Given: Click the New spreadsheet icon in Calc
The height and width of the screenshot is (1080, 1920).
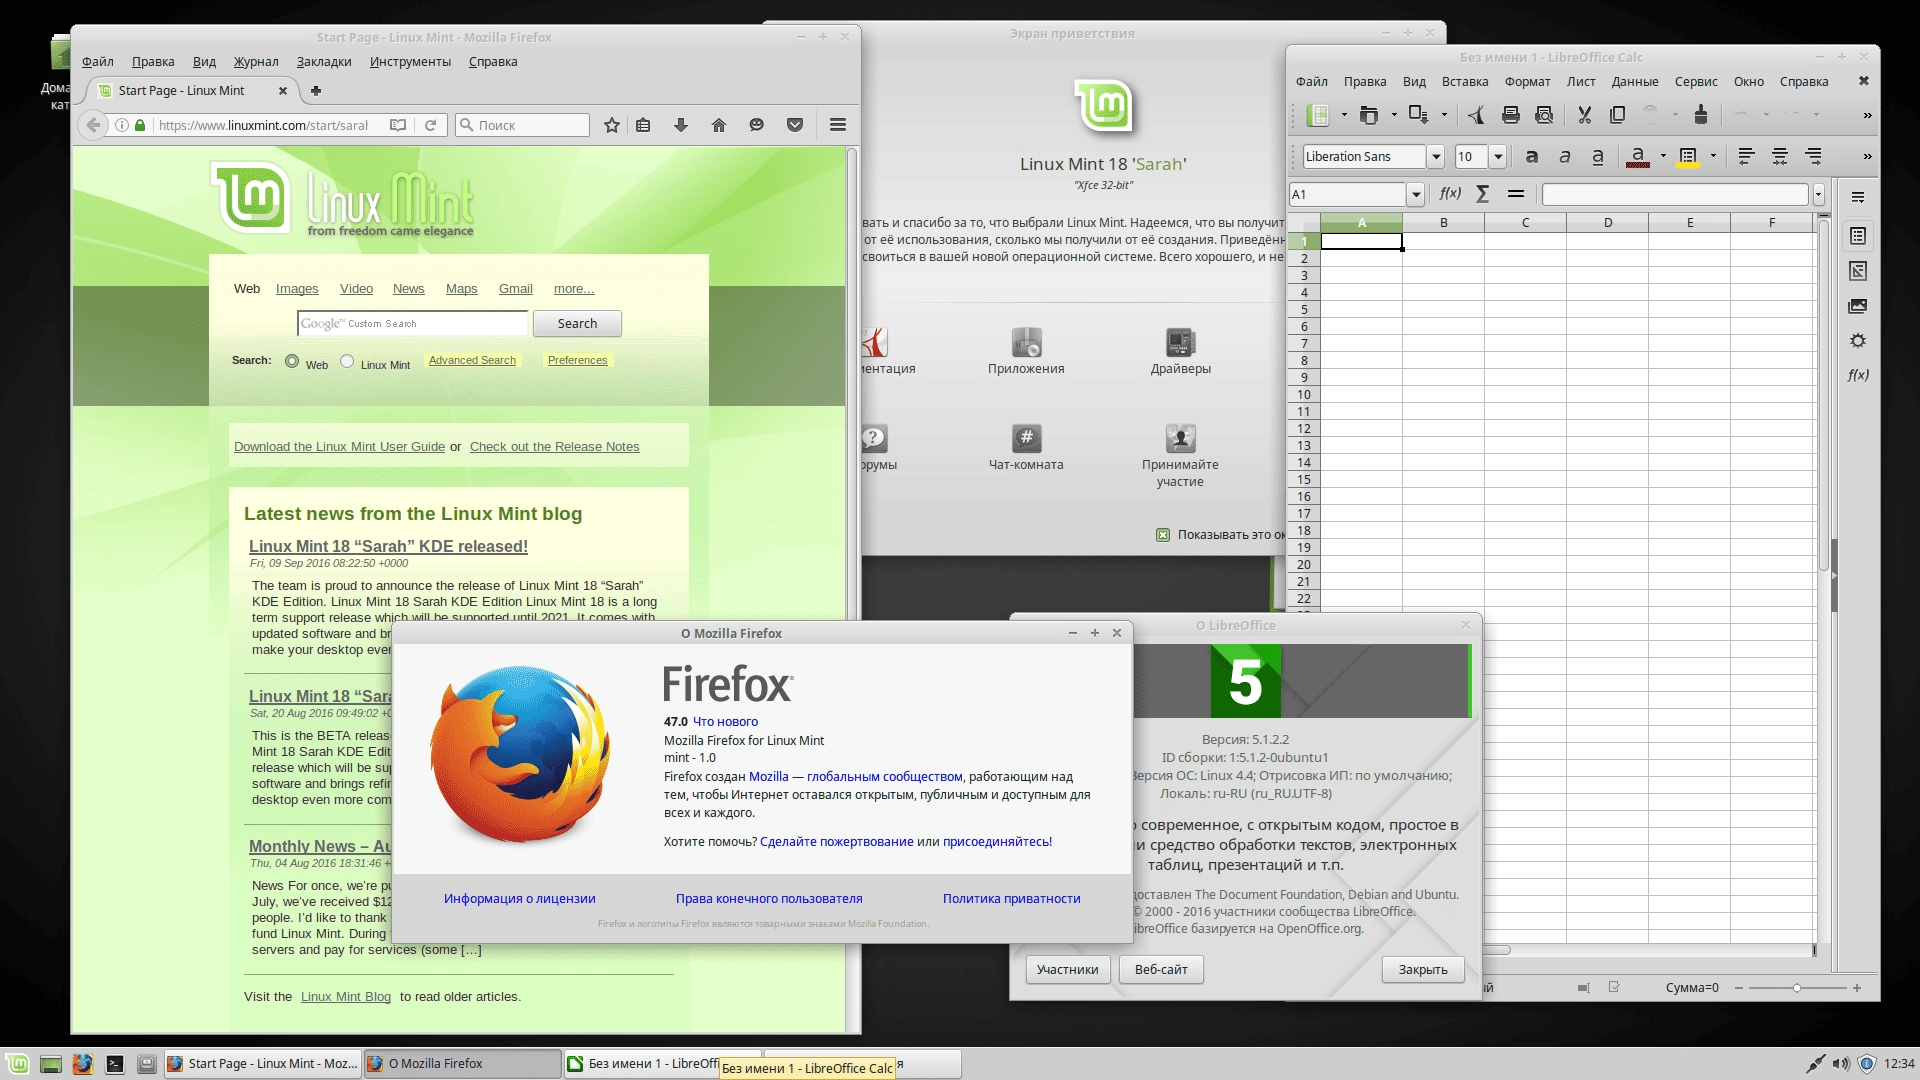Looking at the screenshot, I should point(1319,115).
